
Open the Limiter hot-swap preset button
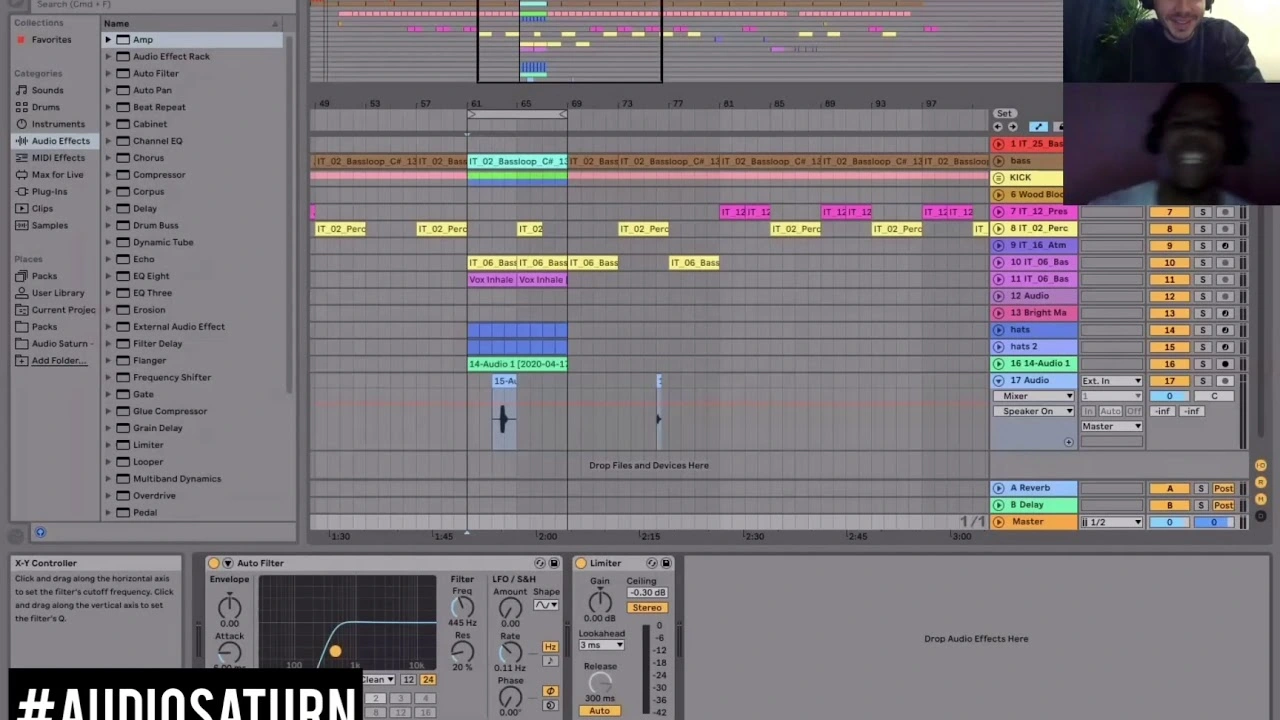click(652, 563)
